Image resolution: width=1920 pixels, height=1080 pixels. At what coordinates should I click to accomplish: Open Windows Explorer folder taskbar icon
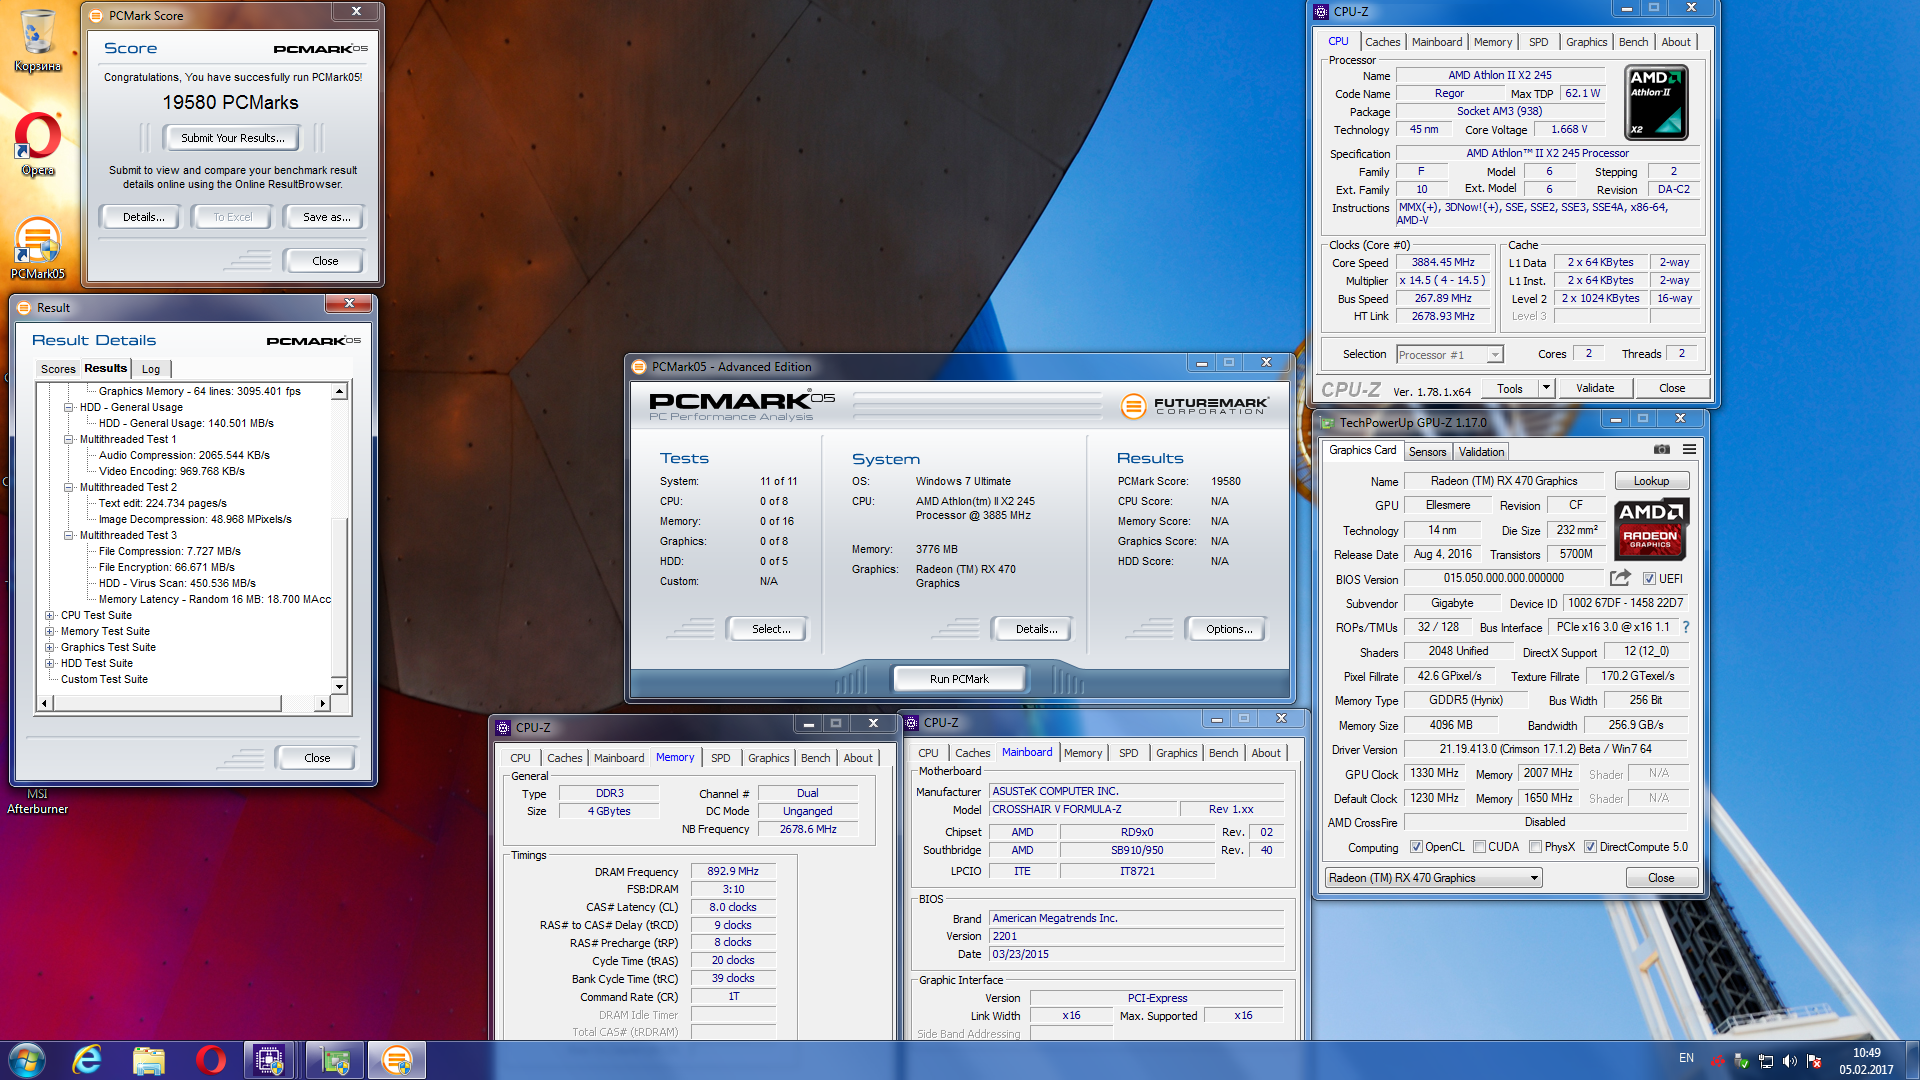148,1060
